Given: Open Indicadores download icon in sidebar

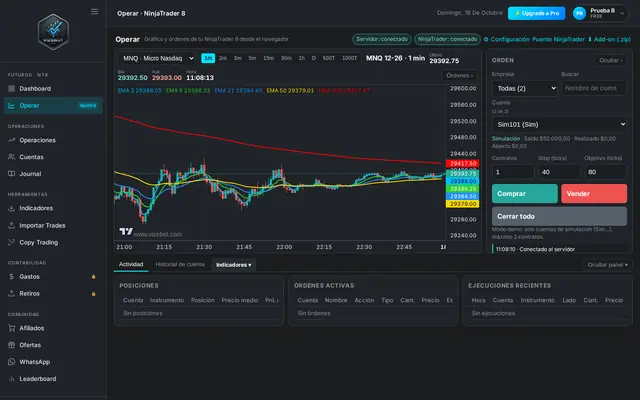Looking at the screenshot, I should [11, 208].
